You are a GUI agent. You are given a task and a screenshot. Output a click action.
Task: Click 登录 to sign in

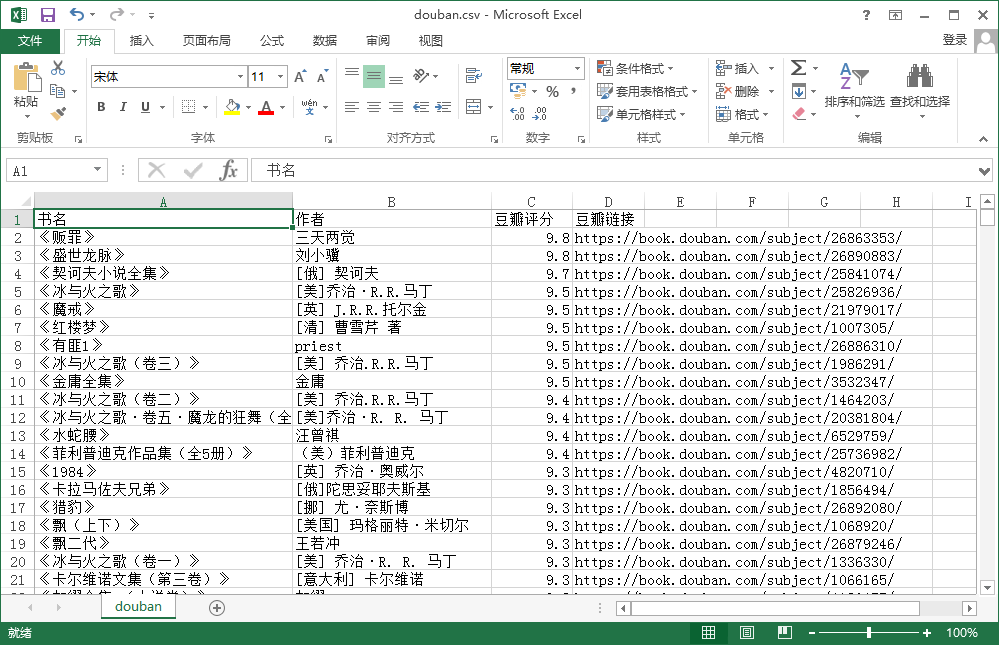(954, 40)
